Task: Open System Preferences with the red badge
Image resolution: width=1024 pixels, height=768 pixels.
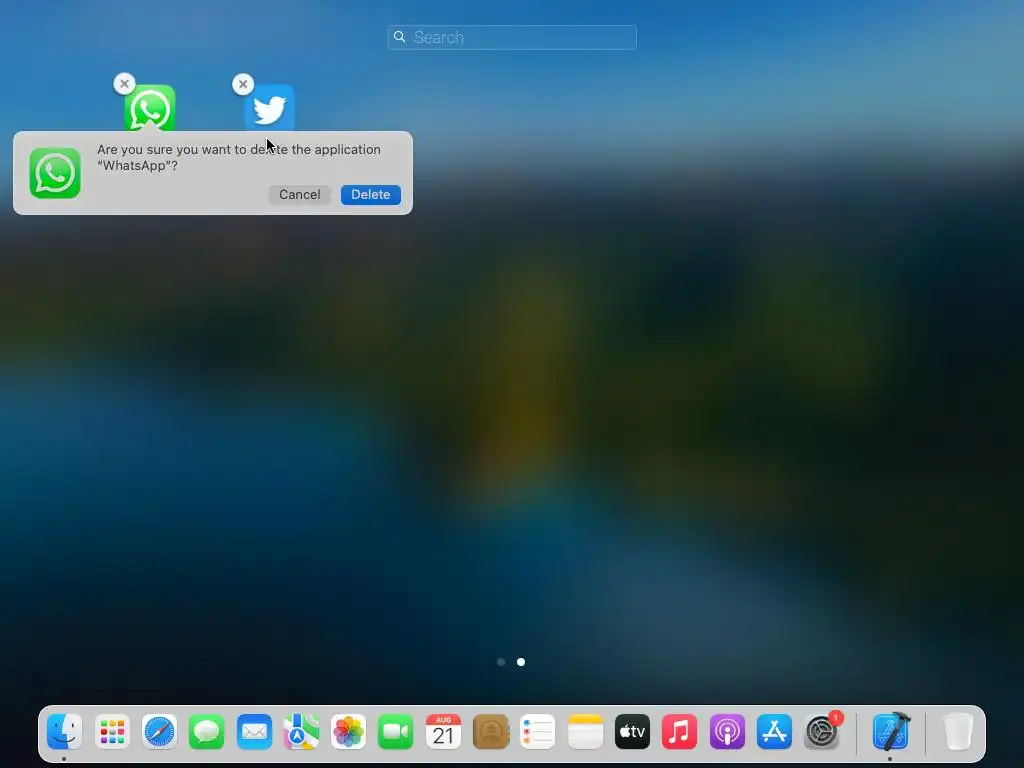Action: [x=822, y=731]
